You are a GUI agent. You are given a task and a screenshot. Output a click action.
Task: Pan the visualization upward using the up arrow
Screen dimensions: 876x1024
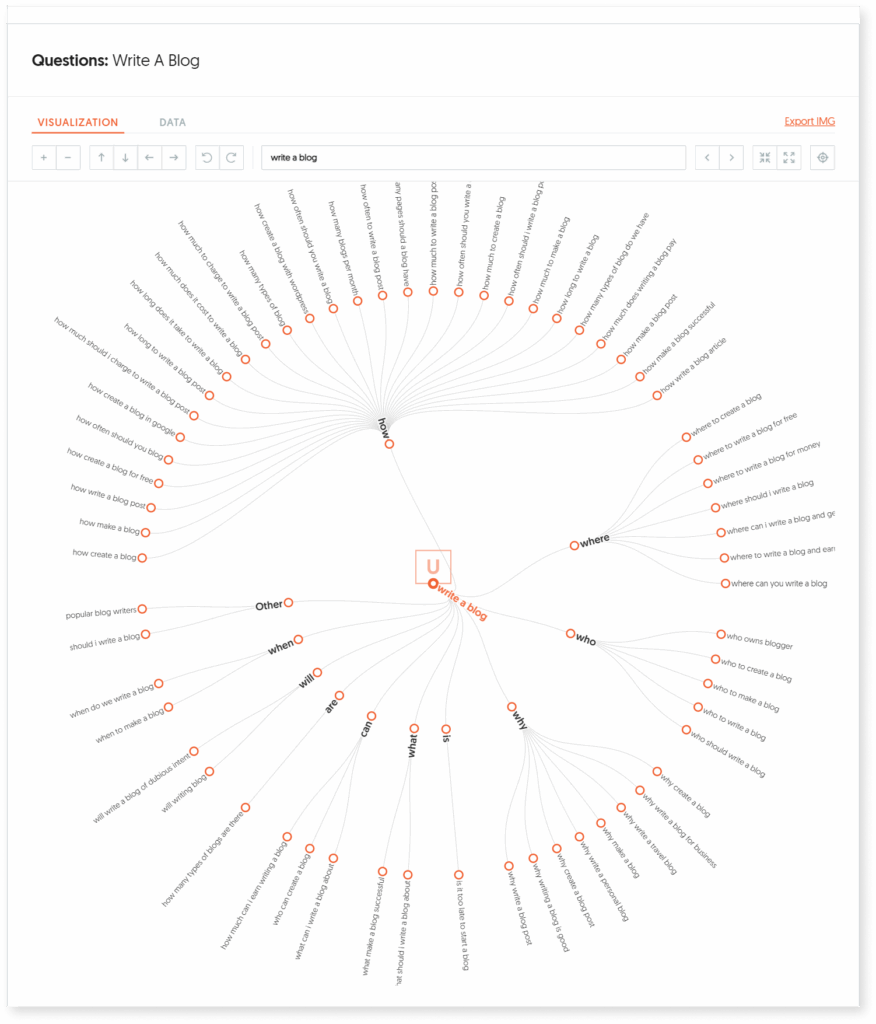coord(101,157)
